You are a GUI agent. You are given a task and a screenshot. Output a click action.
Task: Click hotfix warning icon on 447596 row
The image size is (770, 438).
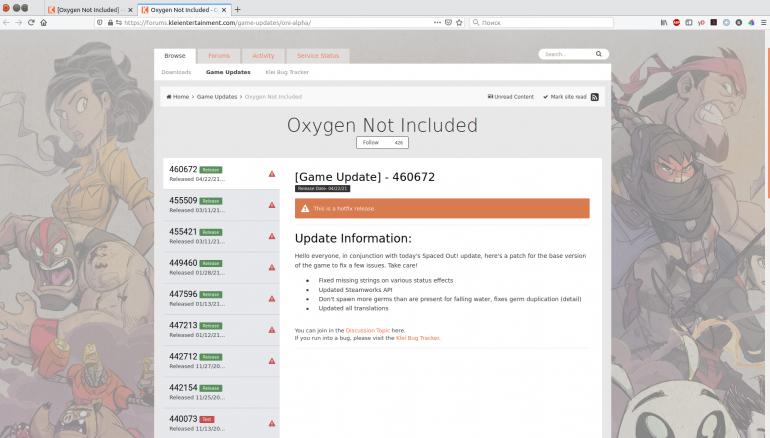click(272, 299)
